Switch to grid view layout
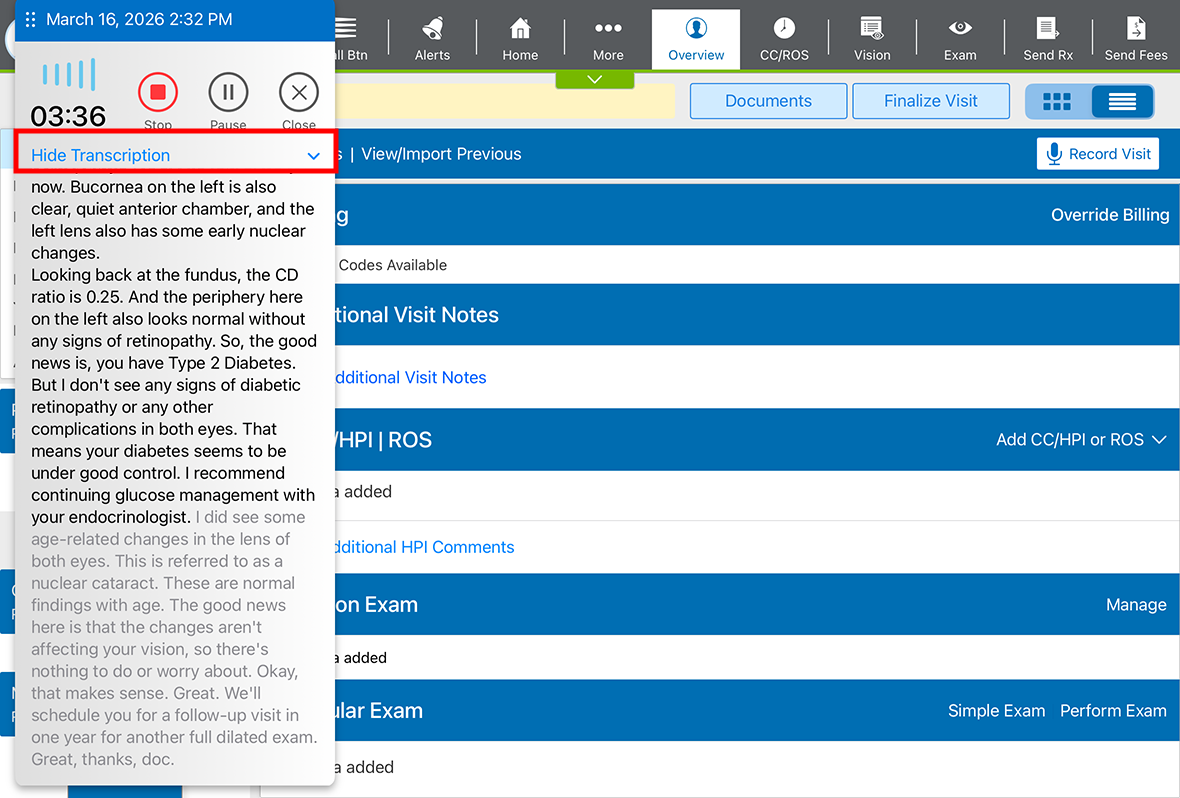 click(1057, 101)
